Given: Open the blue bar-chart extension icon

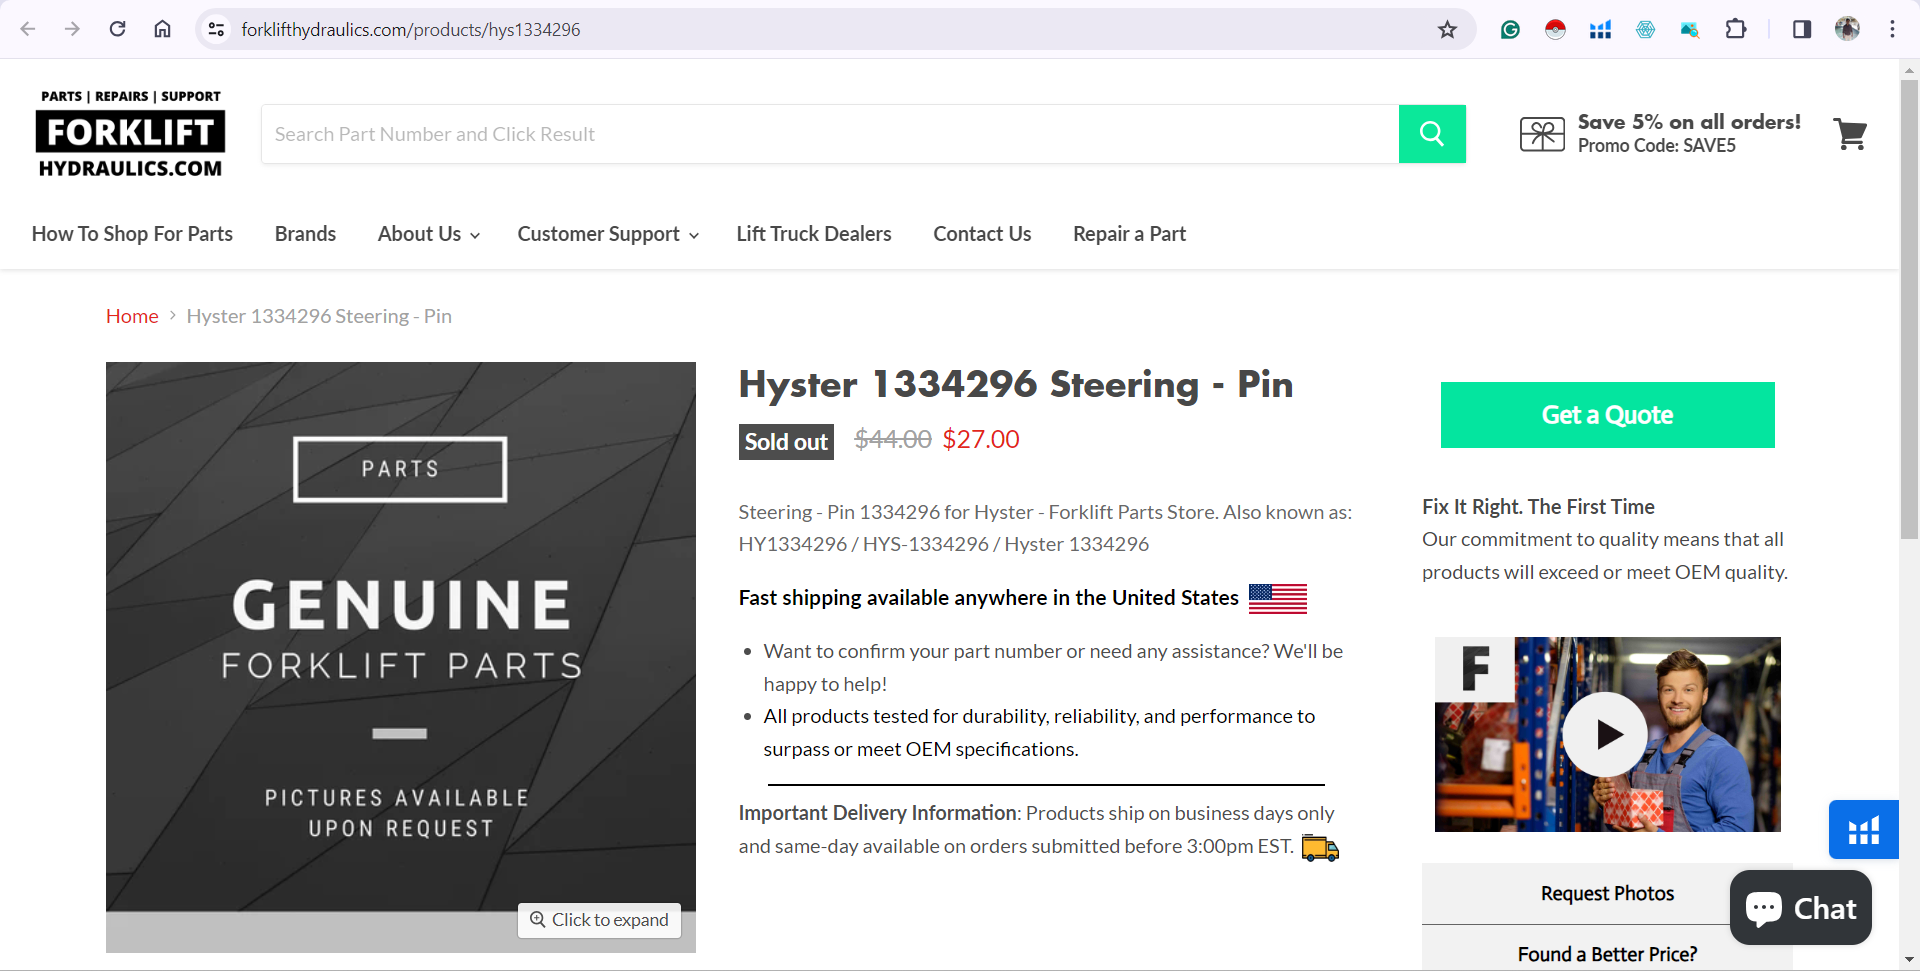Looking at the screenshot, I should click(x=1600, y=29).
